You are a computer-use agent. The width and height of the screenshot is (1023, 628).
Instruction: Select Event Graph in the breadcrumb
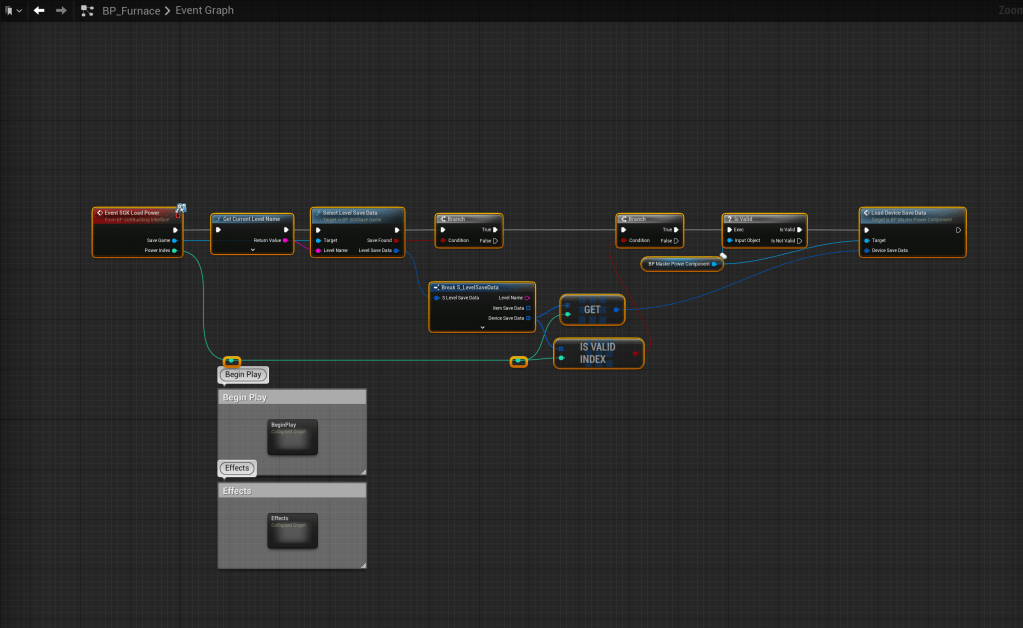[x=205, y=10]
